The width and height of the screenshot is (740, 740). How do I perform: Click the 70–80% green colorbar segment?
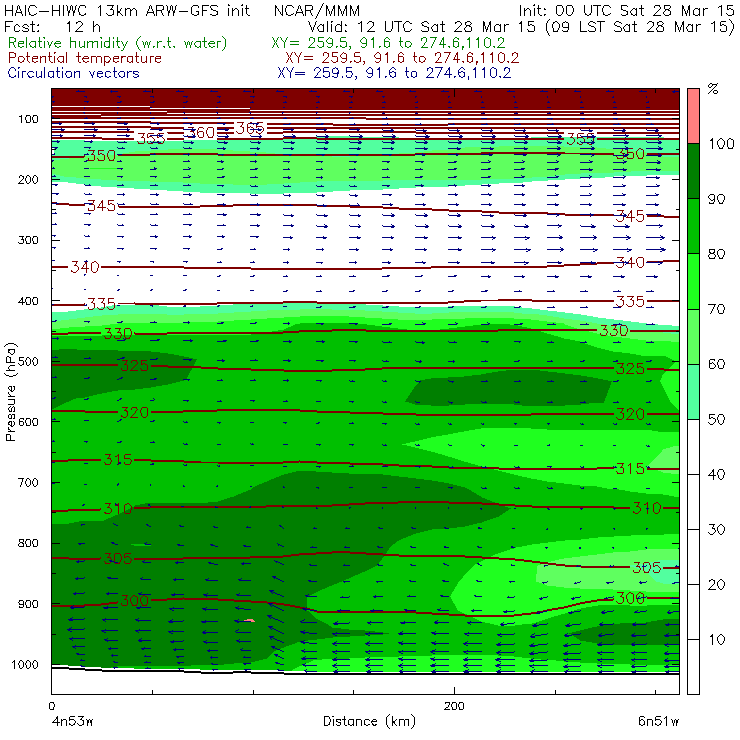coord(693,281)
